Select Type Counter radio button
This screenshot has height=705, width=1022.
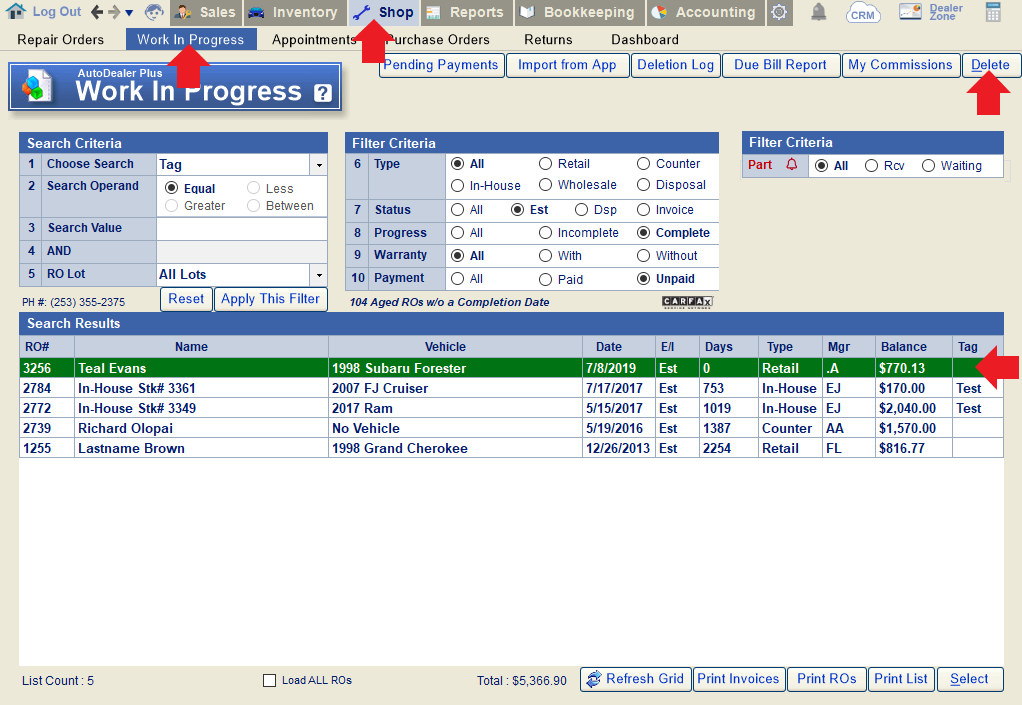(643, 164)
